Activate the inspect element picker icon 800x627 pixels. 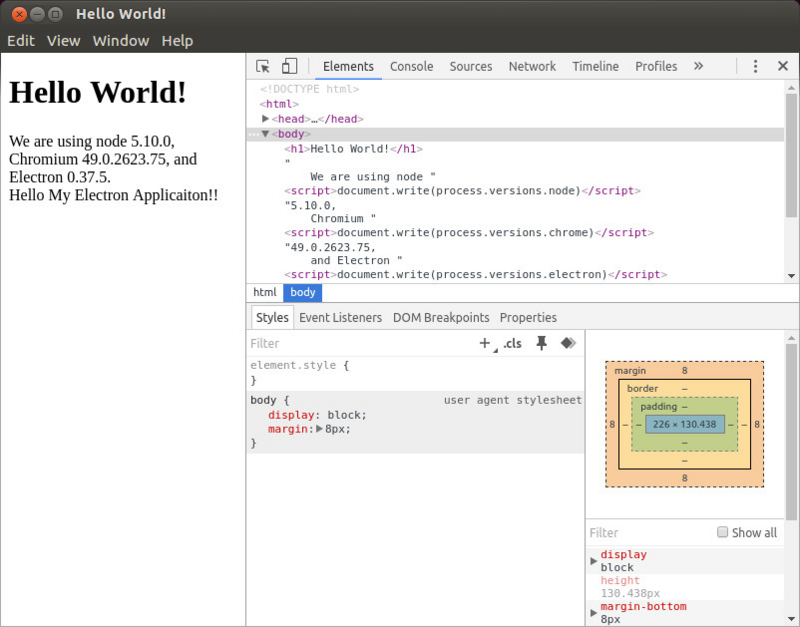coord(263,66)
